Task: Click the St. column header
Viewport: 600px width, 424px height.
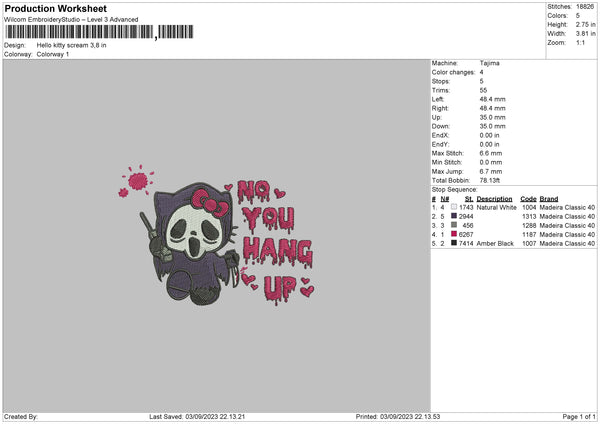Action: (468, 198)
